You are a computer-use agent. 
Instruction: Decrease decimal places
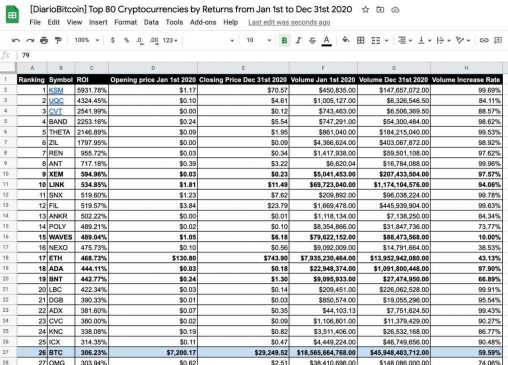coord(140,41)
